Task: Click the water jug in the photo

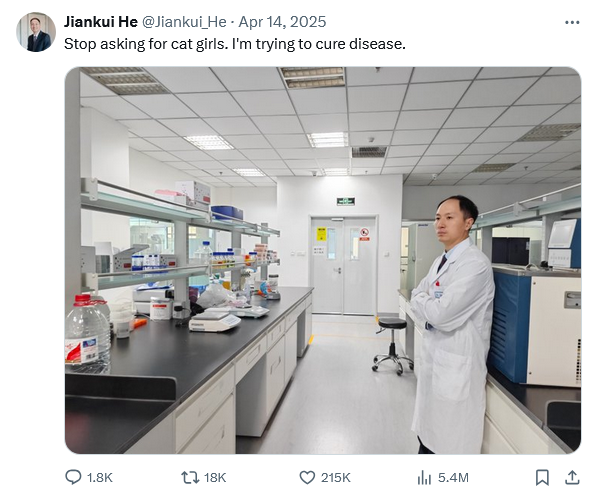Action: pos(87,333)
